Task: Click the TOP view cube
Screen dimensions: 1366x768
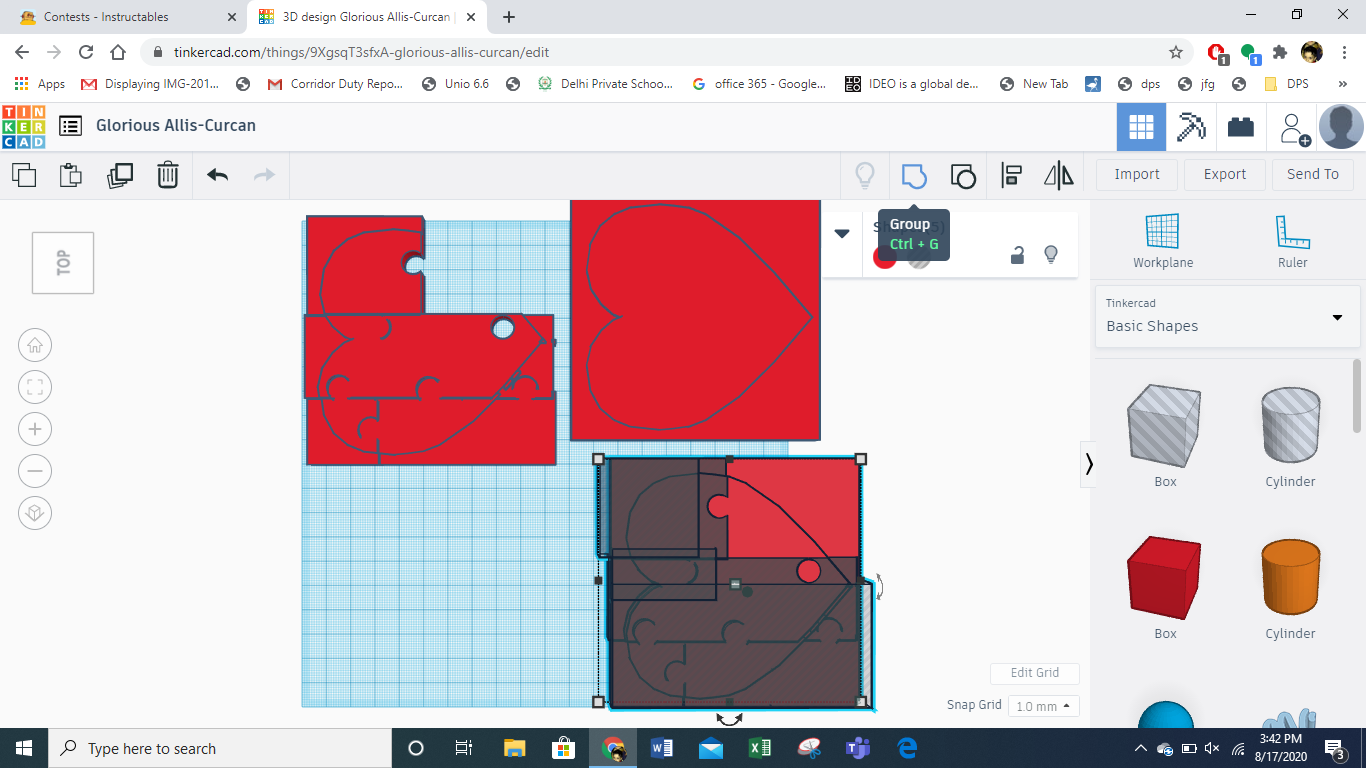Action: (63, 263)
